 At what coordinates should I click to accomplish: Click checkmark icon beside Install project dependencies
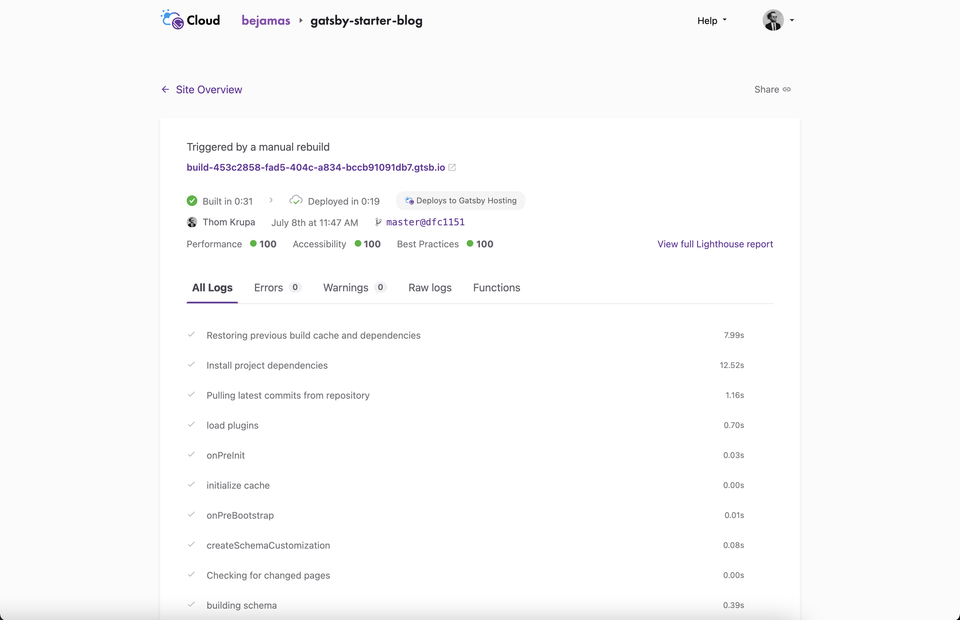pyautogui.click(x=192, y=364)
